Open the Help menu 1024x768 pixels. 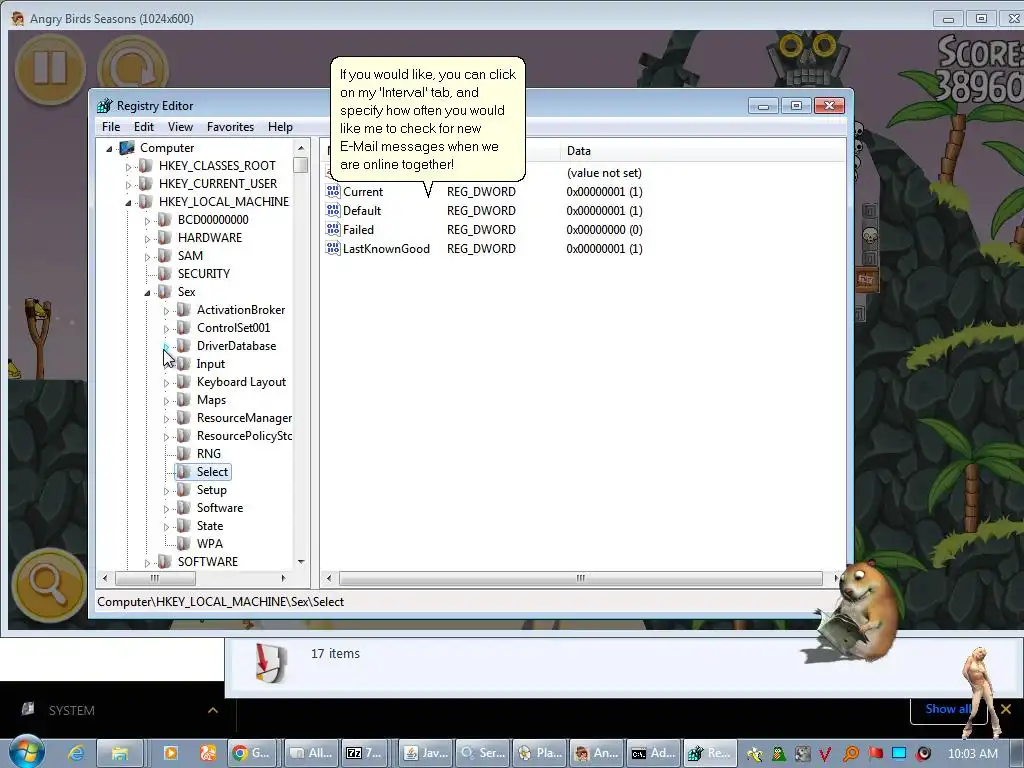coord(280,127)
